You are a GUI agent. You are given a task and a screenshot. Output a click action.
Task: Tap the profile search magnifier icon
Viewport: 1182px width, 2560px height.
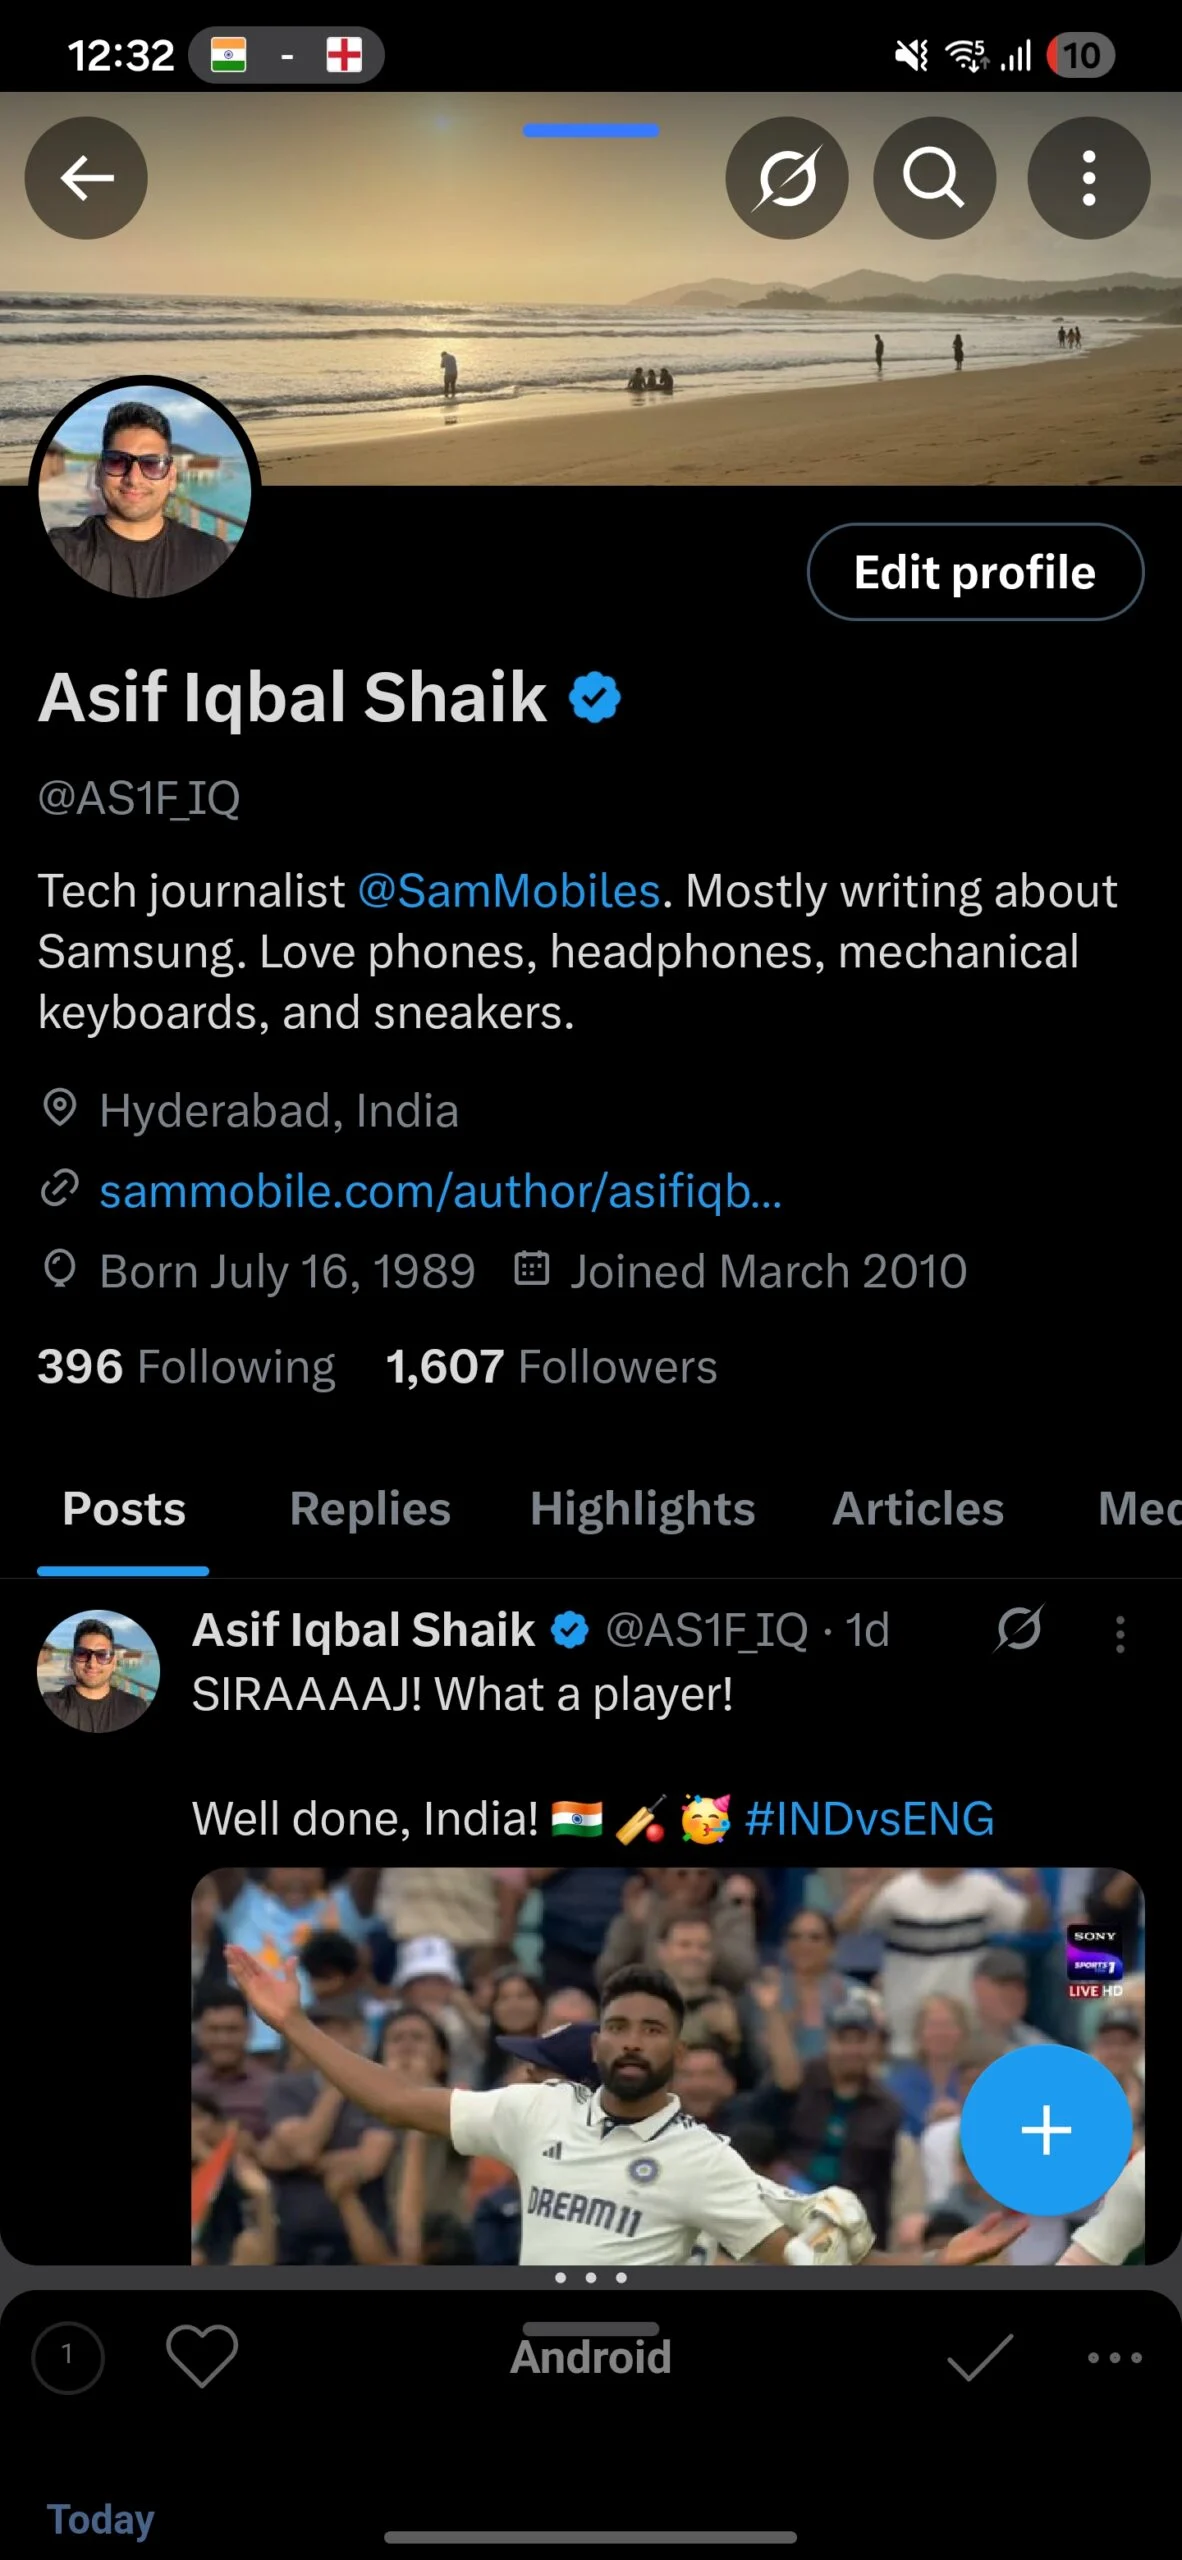pyautogui.click(x=934, y=178)
